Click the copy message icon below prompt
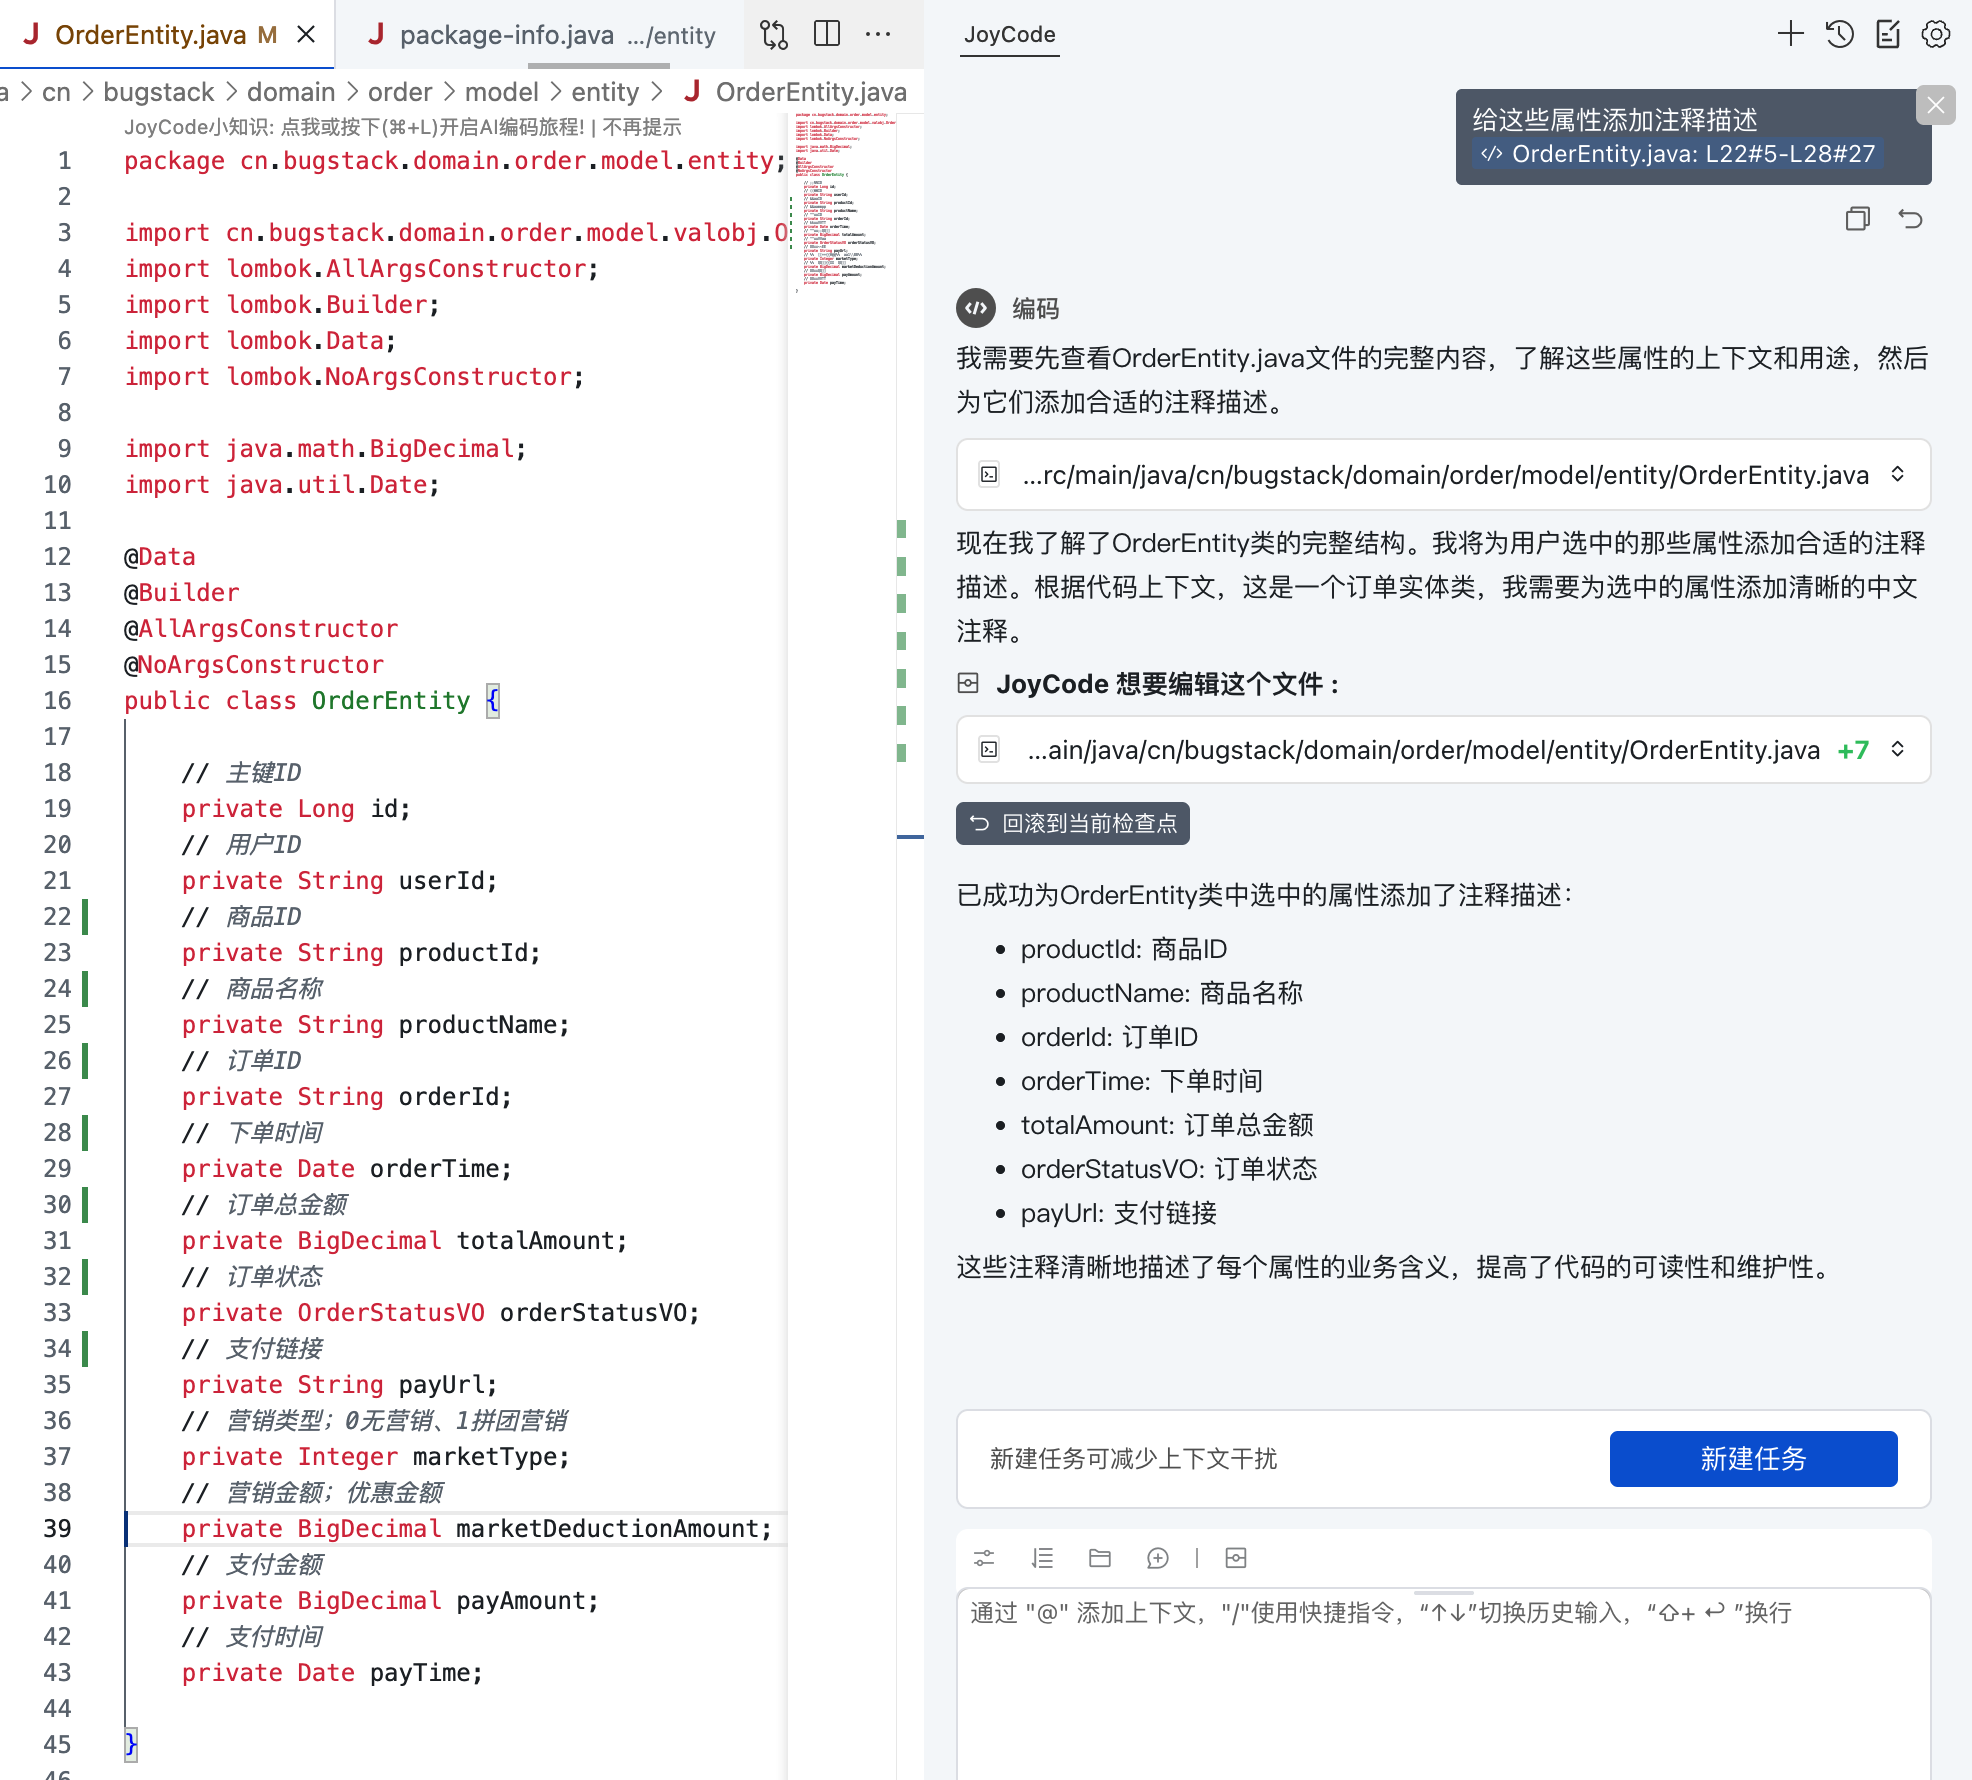The image size is (1972, 1780). 1857,219
